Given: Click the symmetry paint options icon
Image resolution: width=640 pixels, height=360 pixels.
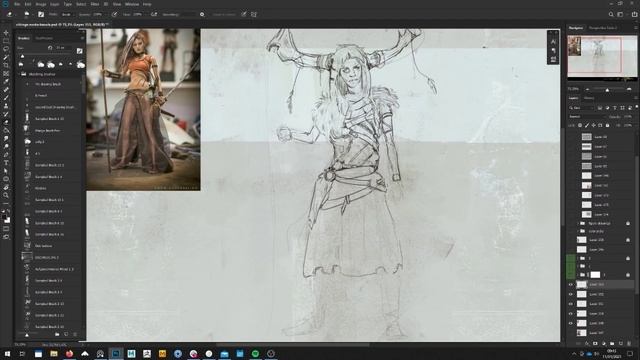Looking at the screenshot, I should [x=254, y=14].
